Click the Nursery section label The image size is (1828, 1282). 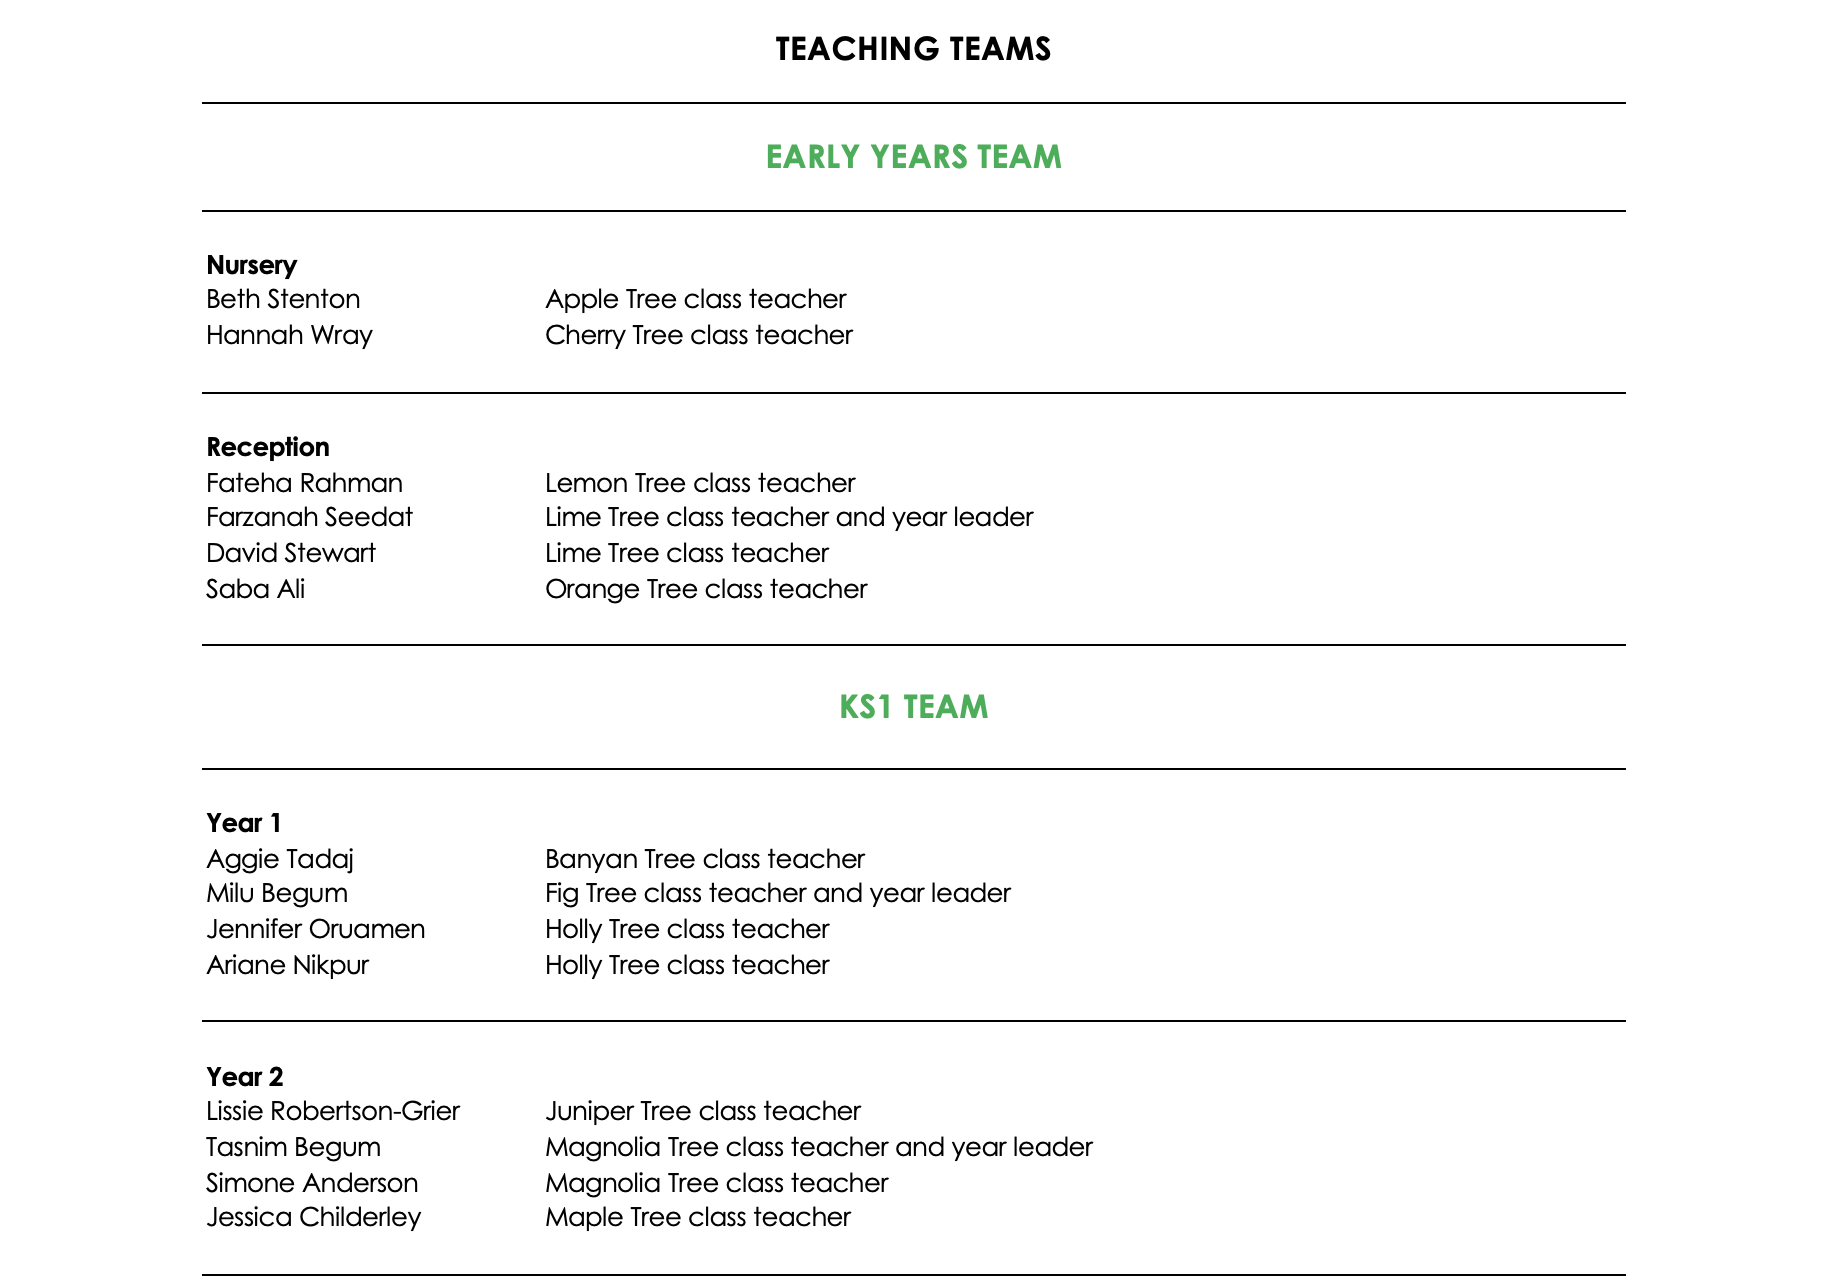[251, 265]
